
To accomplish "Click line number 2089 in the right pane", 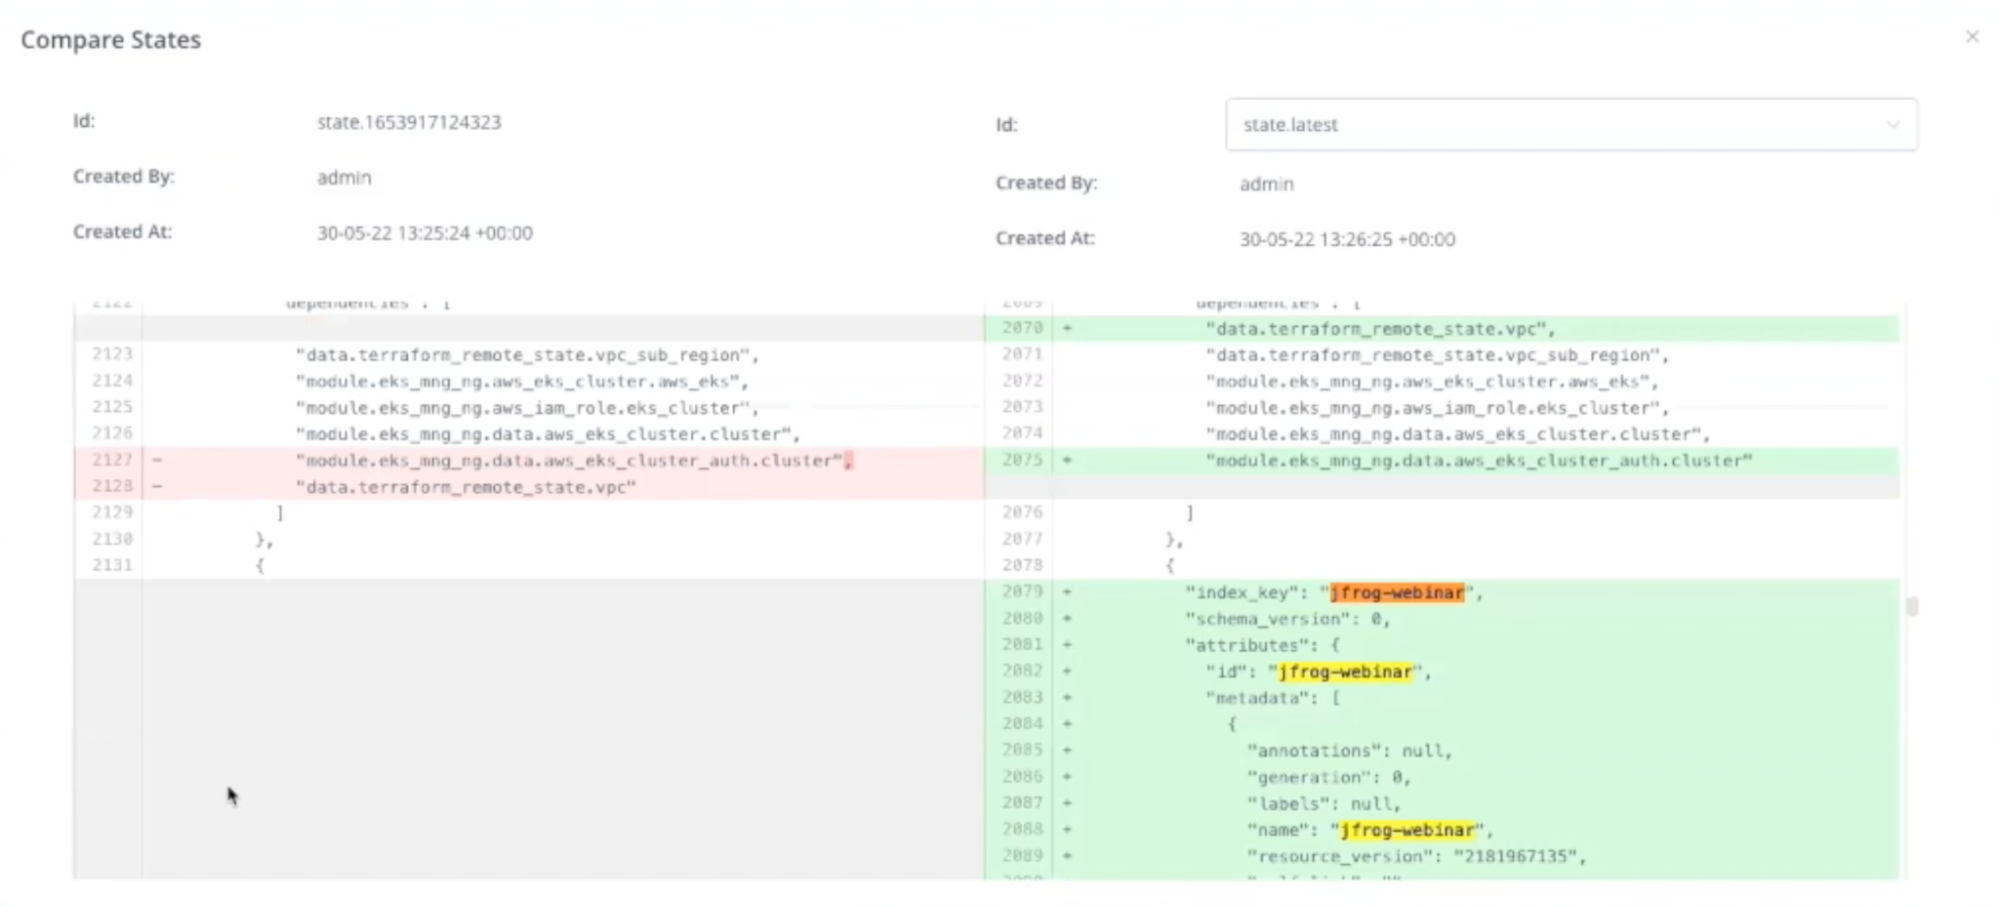I will pos(1022,856).
